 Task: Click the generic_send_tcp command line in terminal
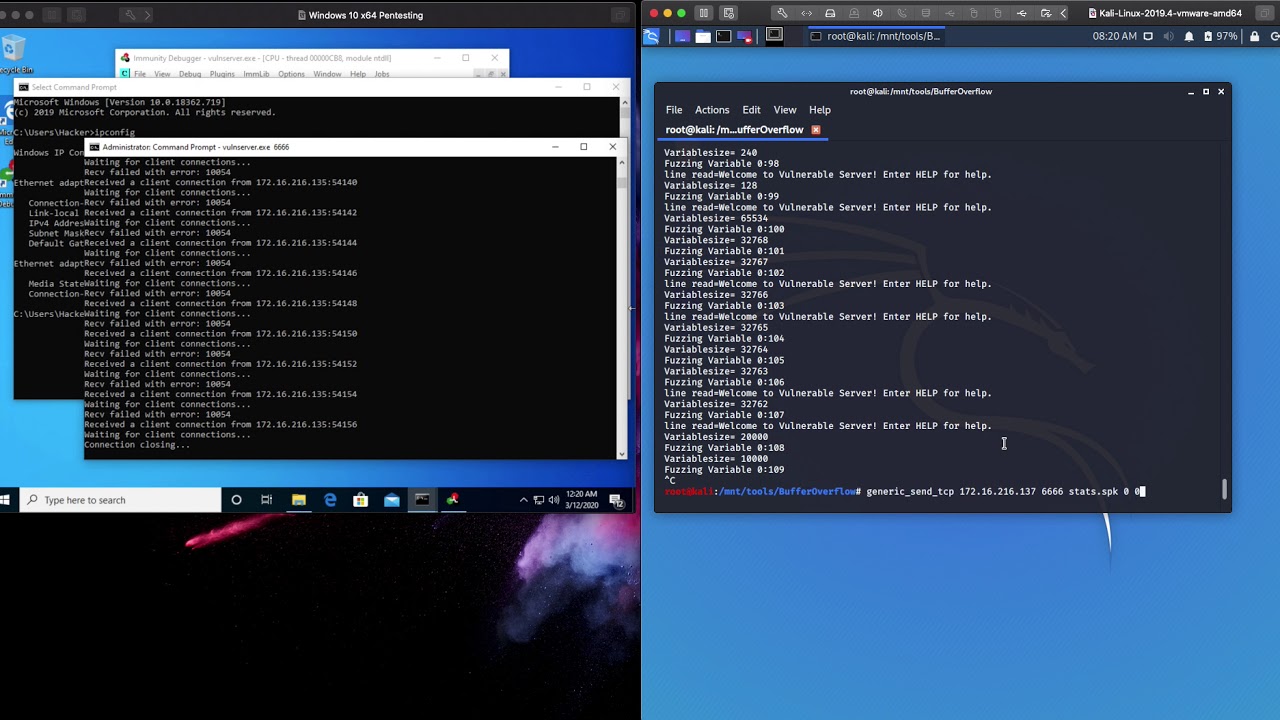pyautogui.click(x=1004, y=492)
